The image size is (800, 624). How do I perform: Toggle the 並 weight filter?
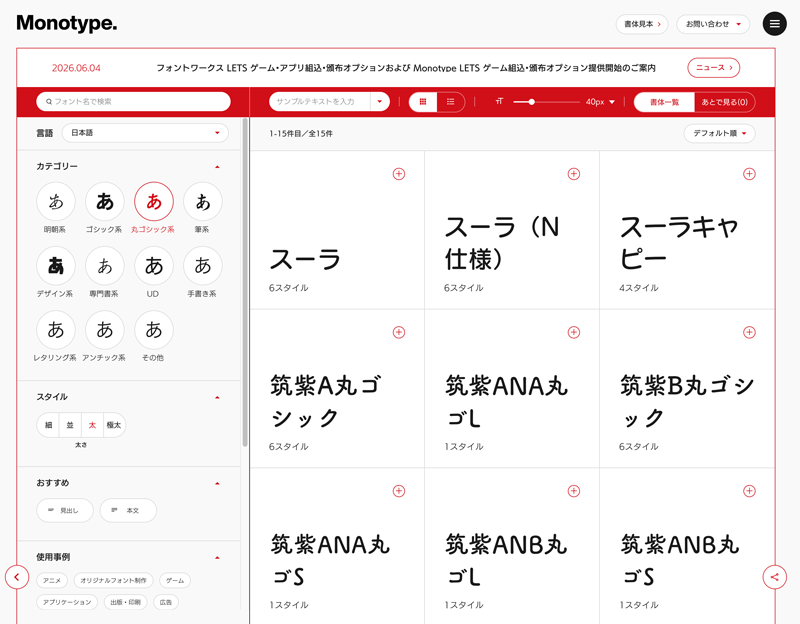click(x=70, y=425)
